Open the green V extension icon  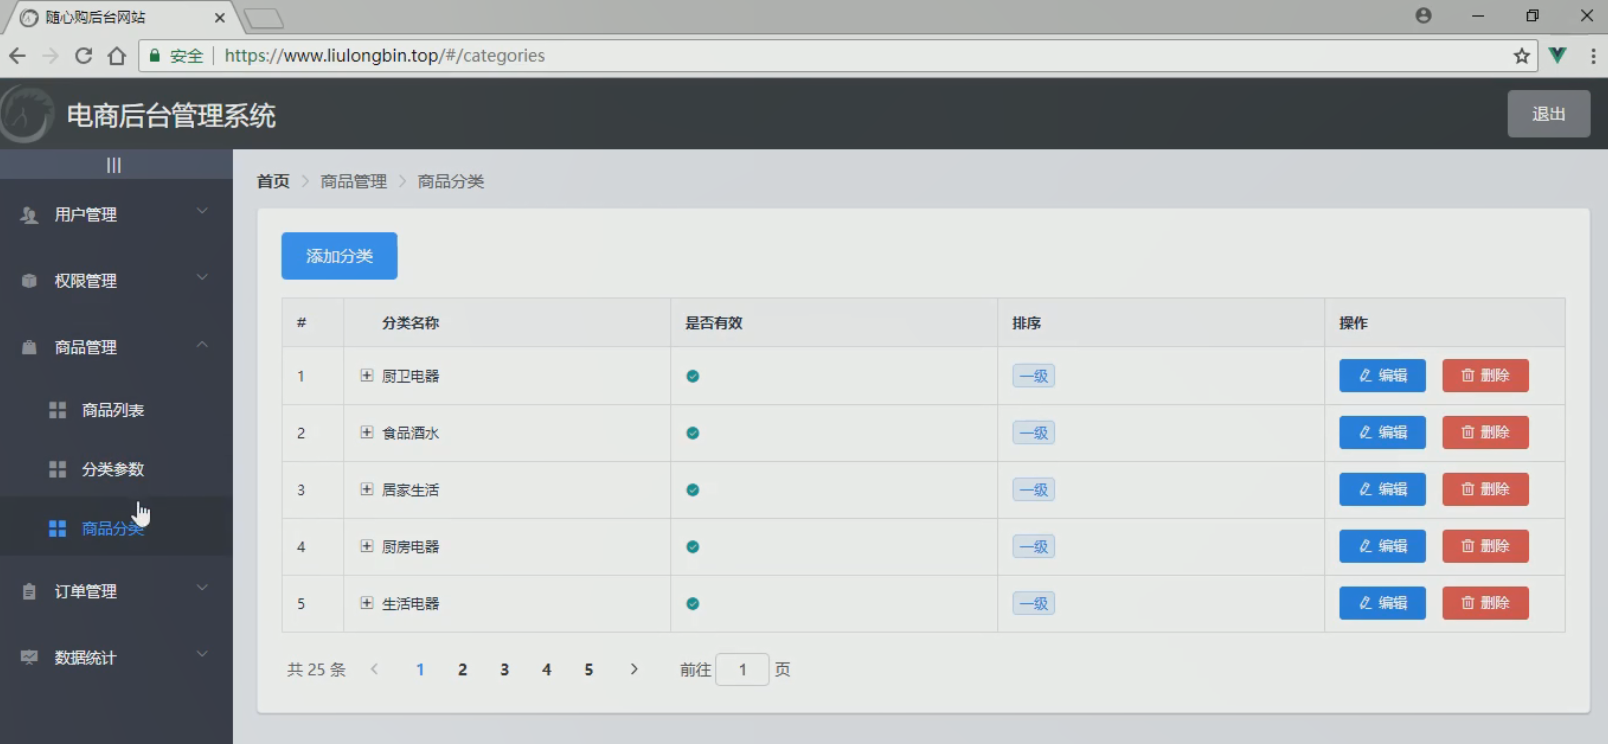(x=1557, y=55)
